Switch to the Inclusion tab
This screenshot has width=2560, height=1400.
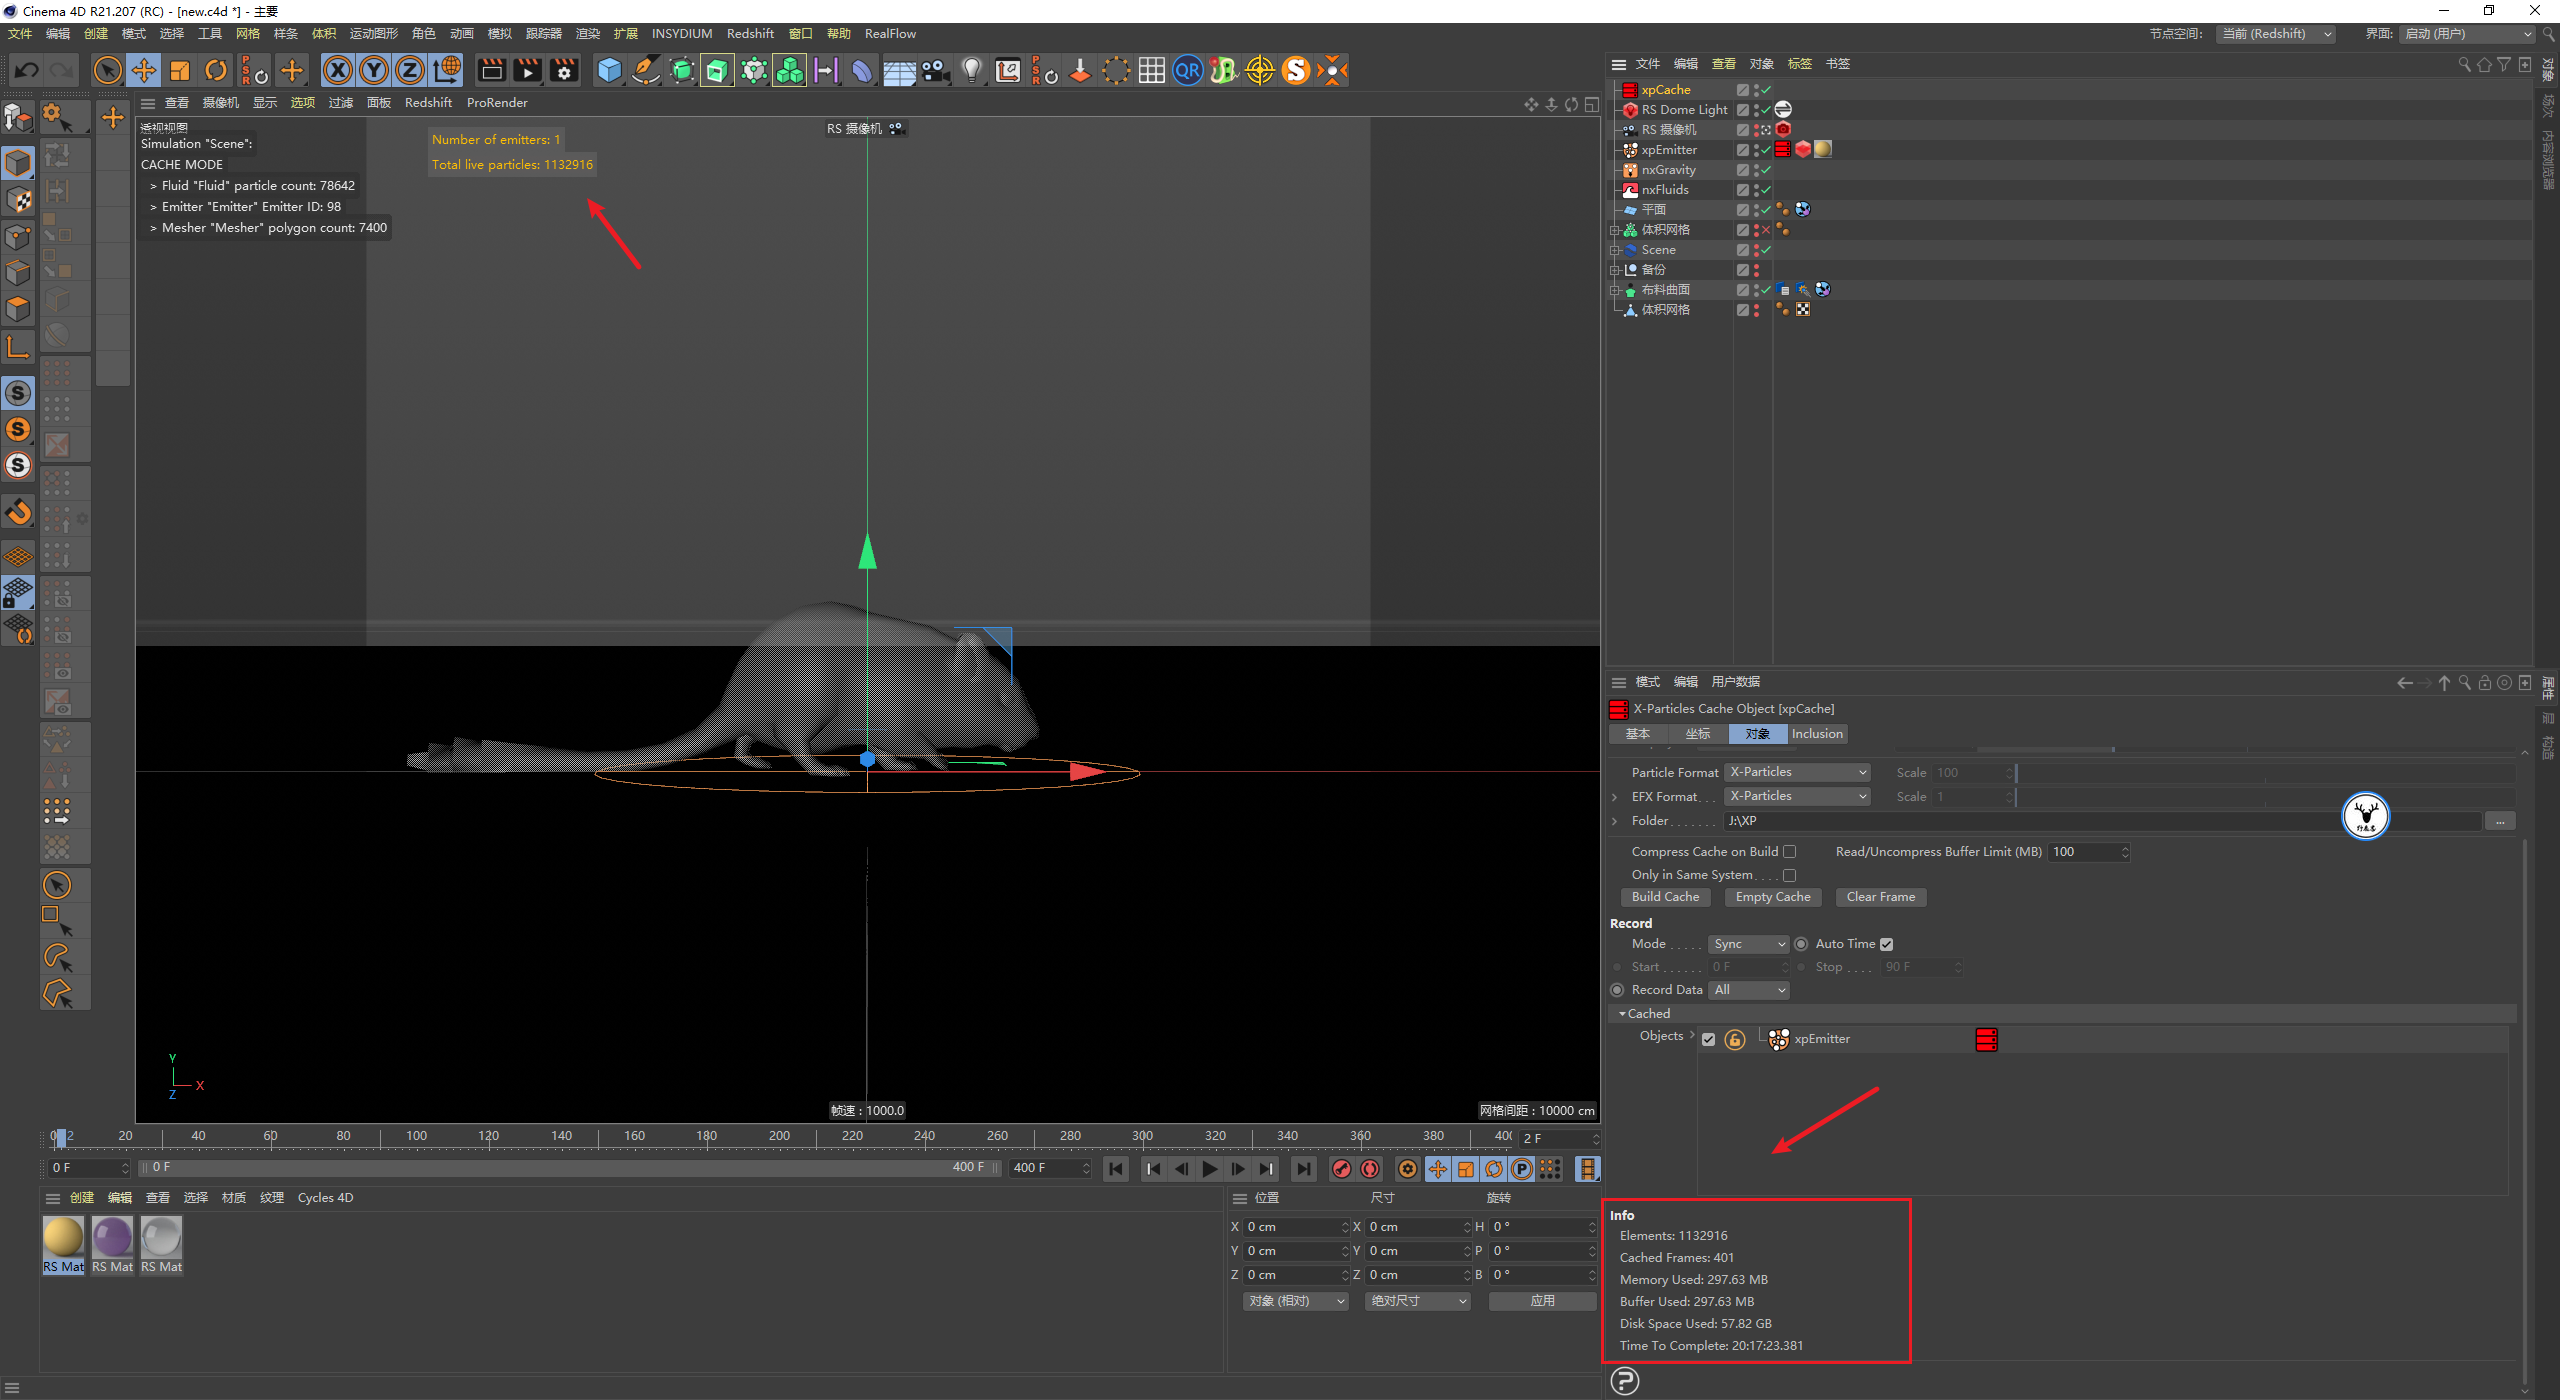[1816, 734]
